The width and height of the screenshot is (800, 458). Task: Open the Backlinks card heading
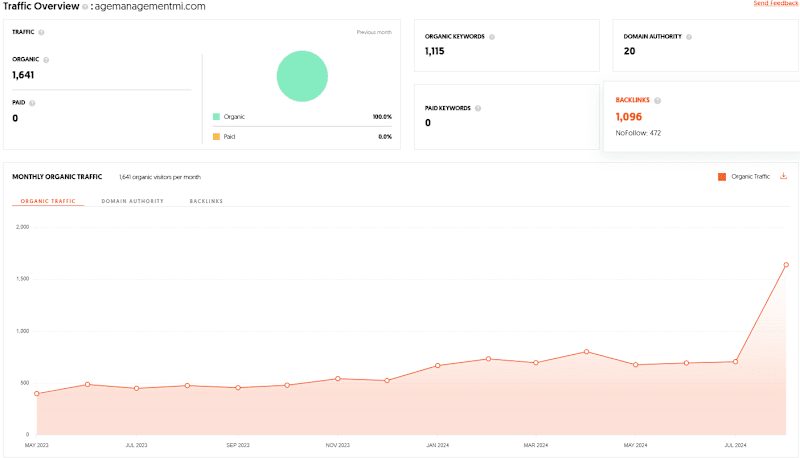[633, 100]
